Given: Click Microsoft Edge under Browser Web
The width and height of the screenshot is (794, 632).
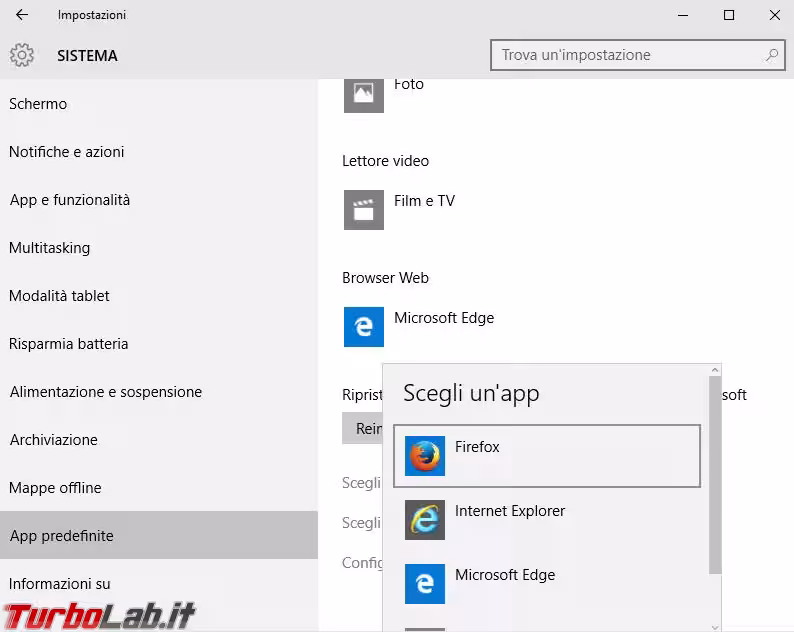Looking at the screenshot, I should [444, 318].
